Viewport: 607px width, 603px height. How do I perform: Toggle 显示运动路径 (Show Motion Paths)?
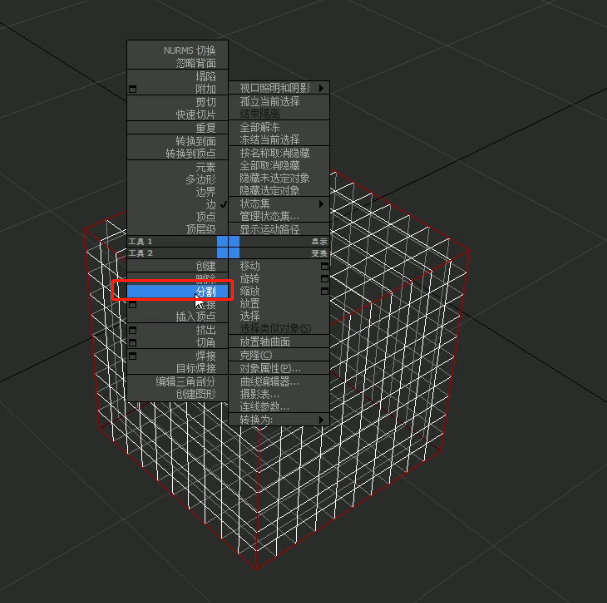270,229
